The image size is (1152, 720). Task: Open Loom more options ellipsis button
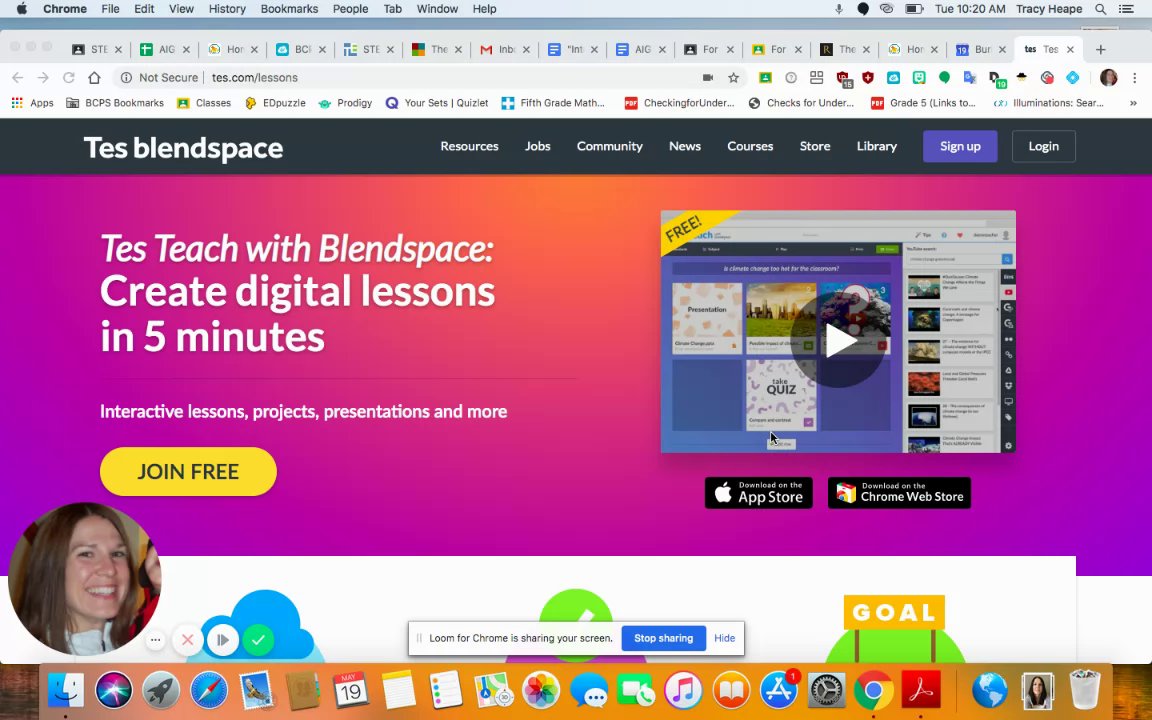[155, 640]
